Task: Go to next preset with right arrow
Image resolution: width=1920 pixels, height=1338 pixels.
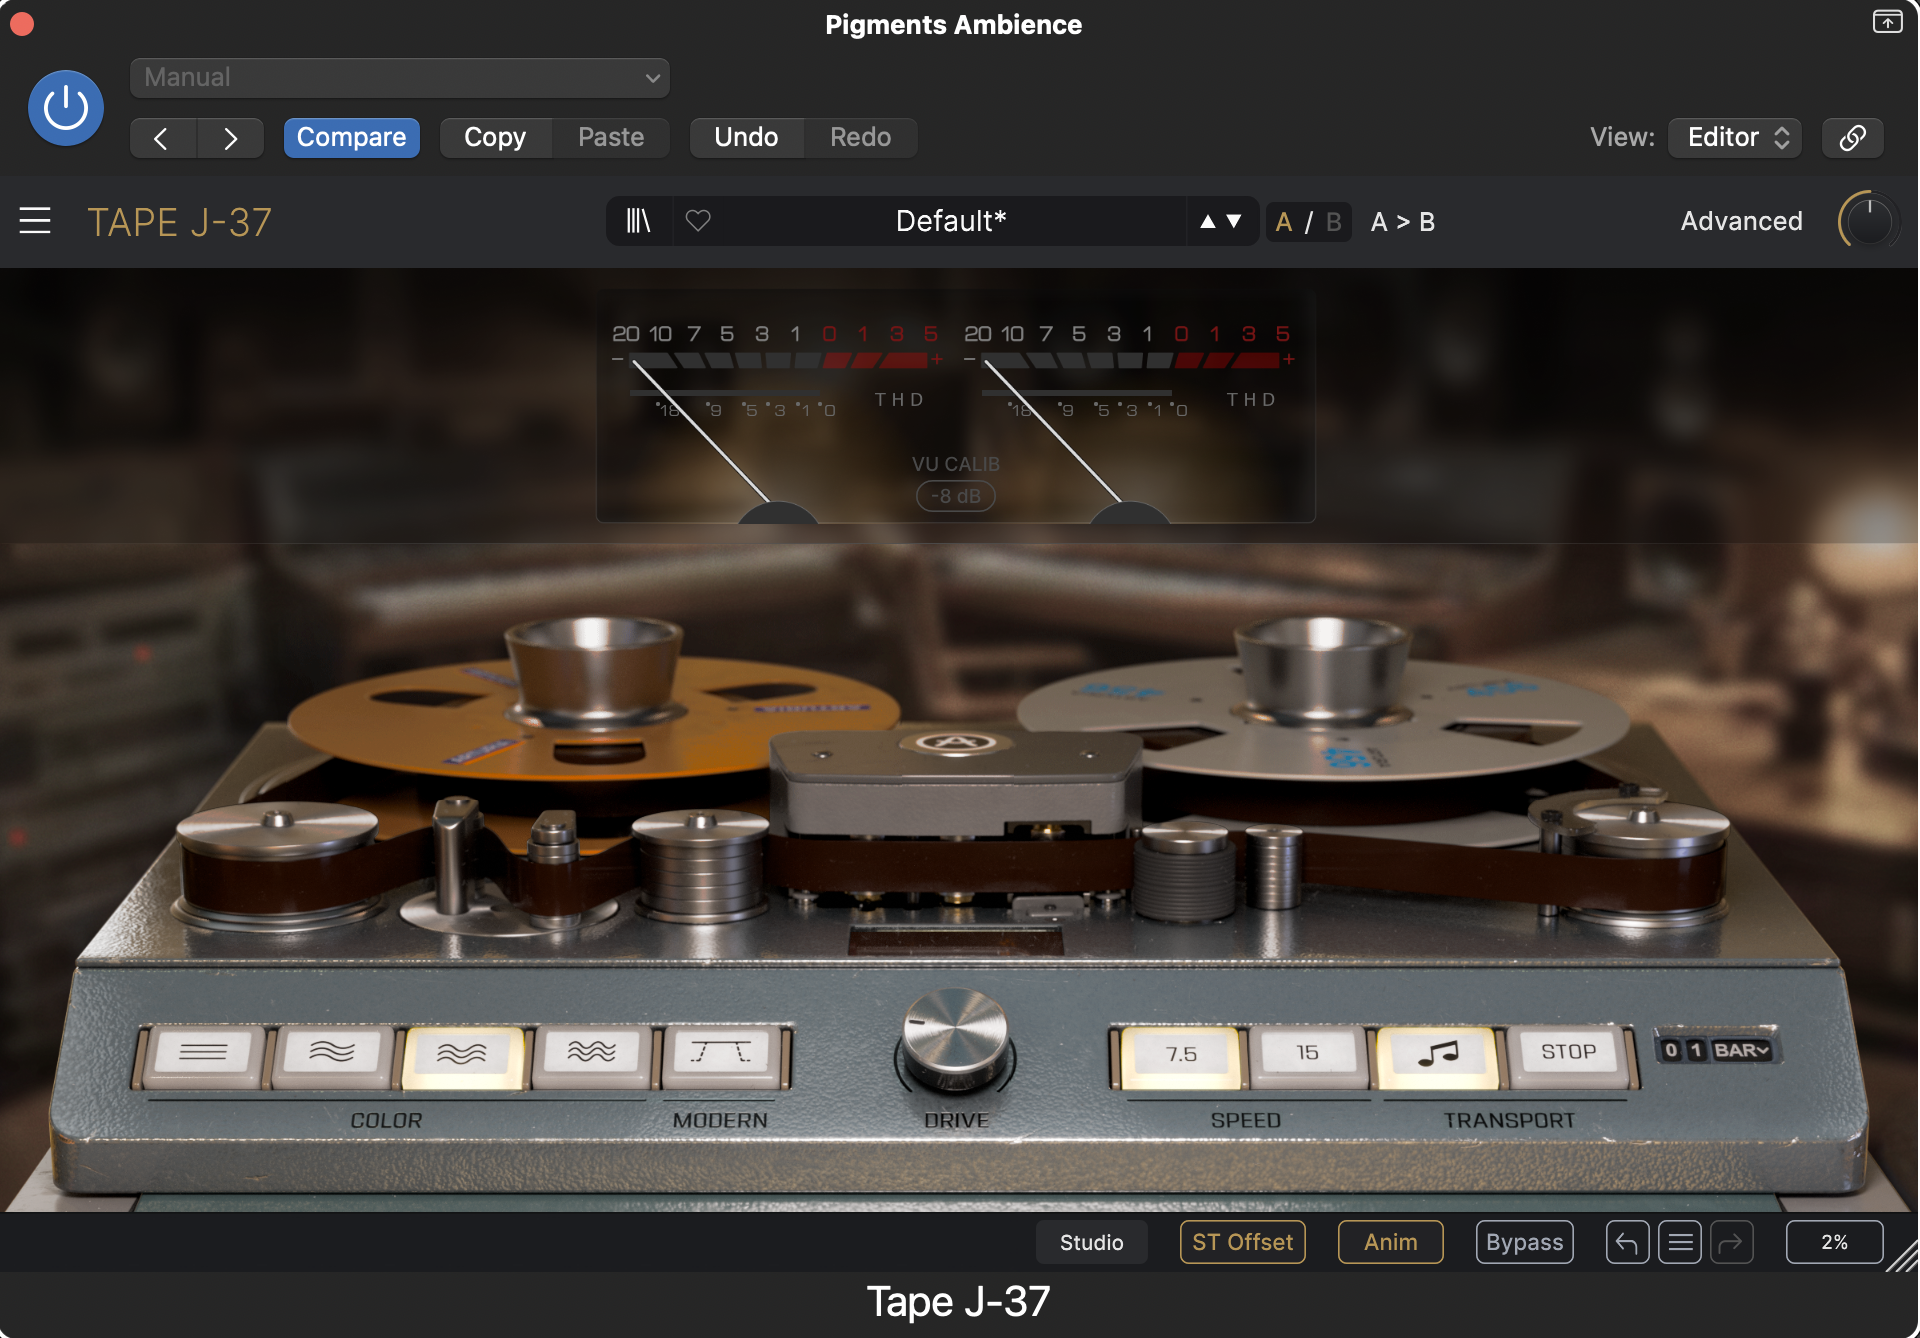Action: [x=230, y=138]
